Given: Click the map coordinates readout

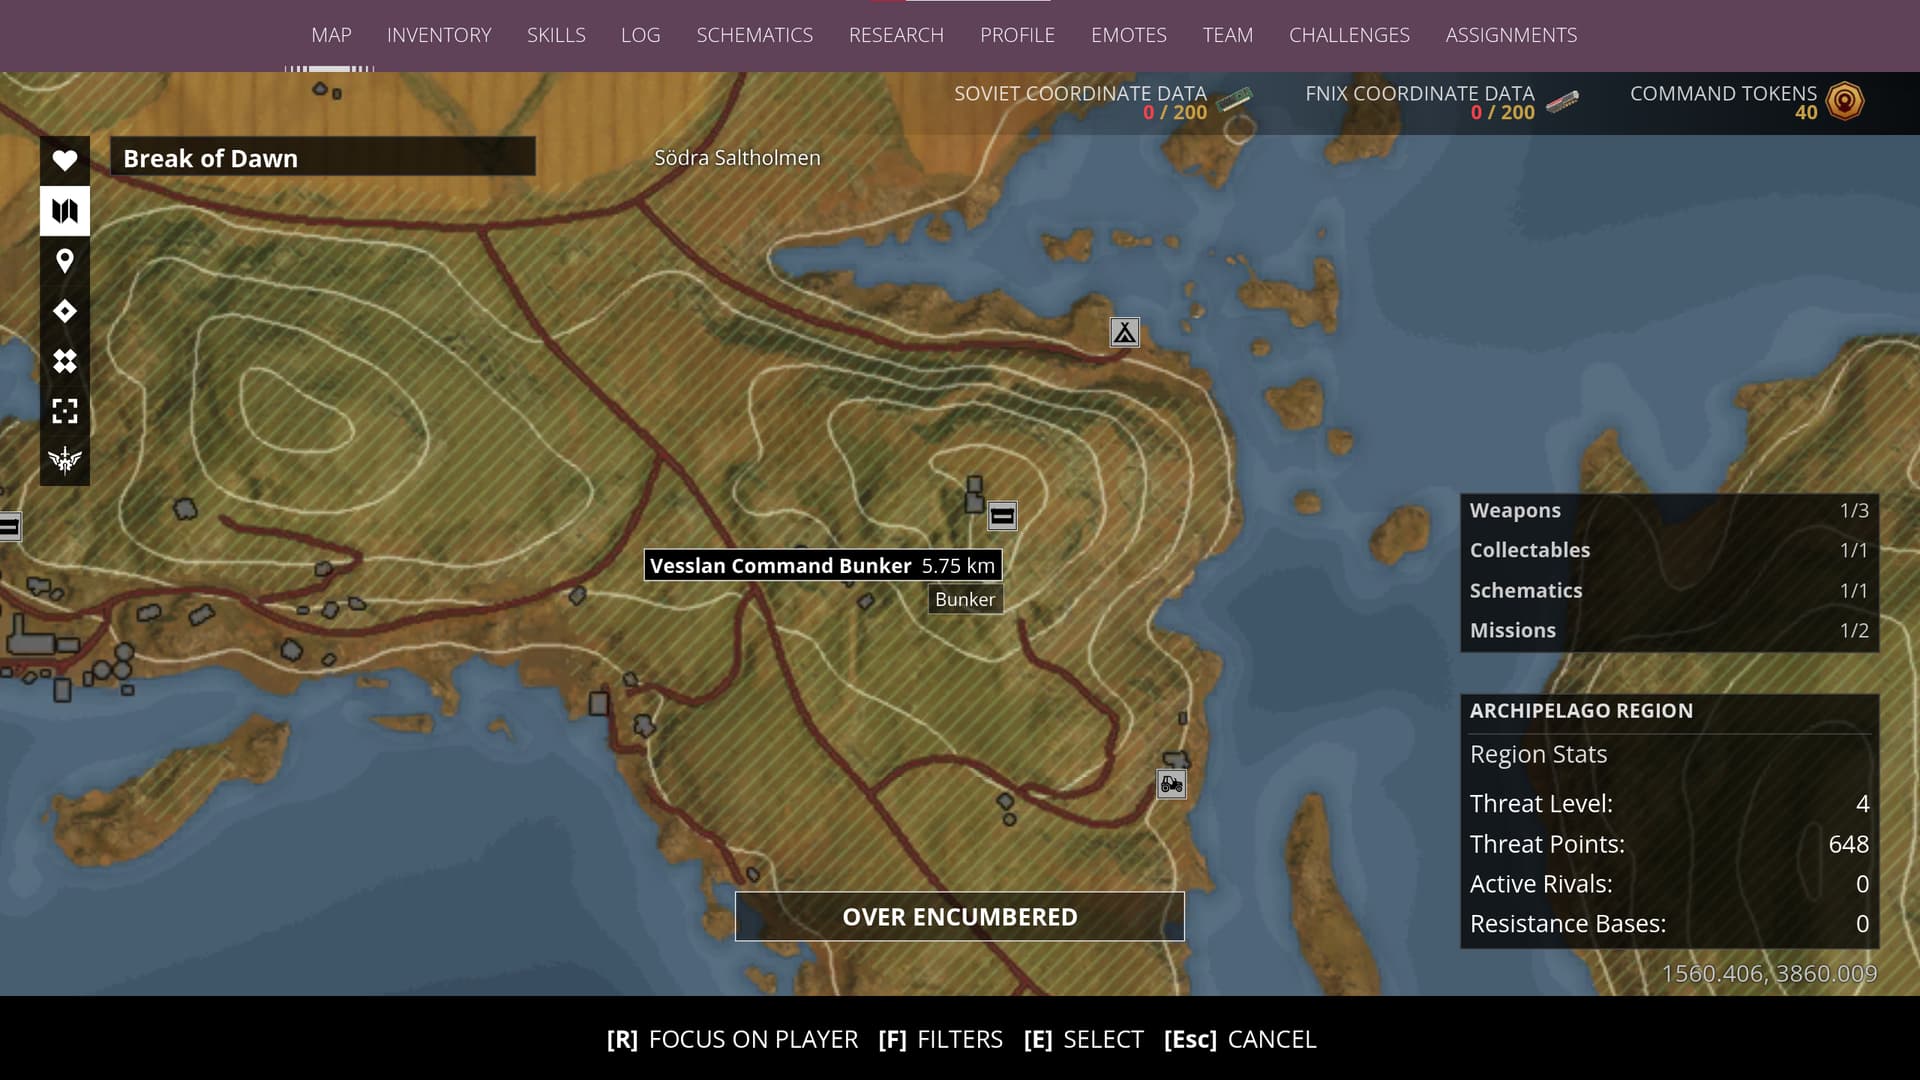Looking at the screenshot, I should click(1769, 974).
